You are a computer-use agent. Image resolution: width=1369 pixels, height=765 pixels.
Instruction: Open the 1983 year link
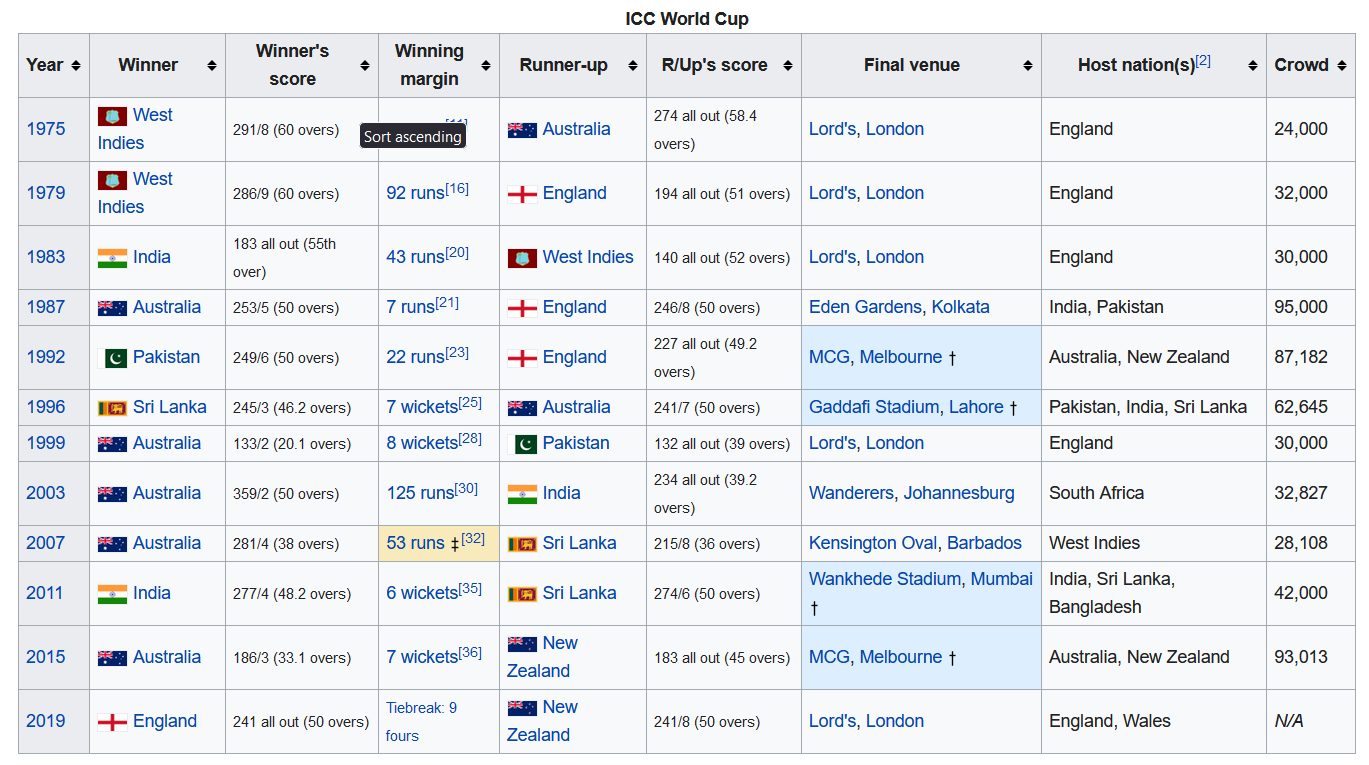coord(46,257)
